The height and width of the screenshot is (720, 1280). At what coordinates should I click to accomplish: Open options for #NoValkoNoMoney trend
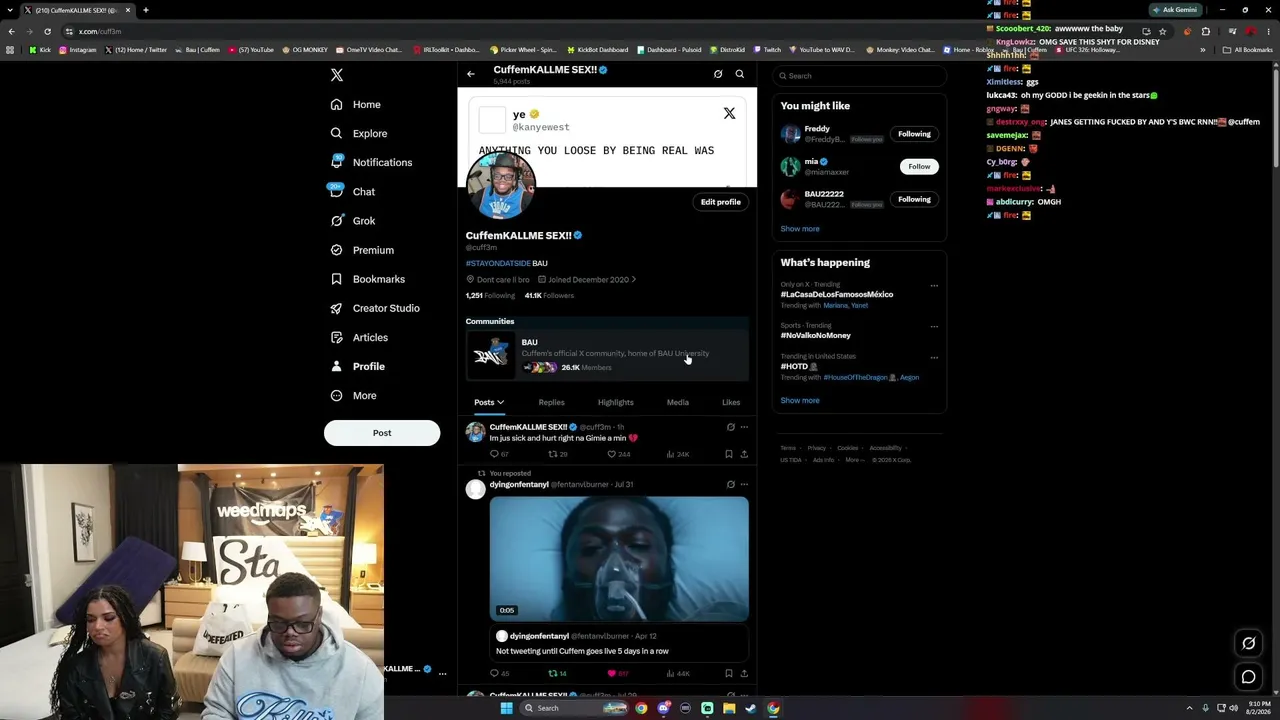click(x=934, y=326)
